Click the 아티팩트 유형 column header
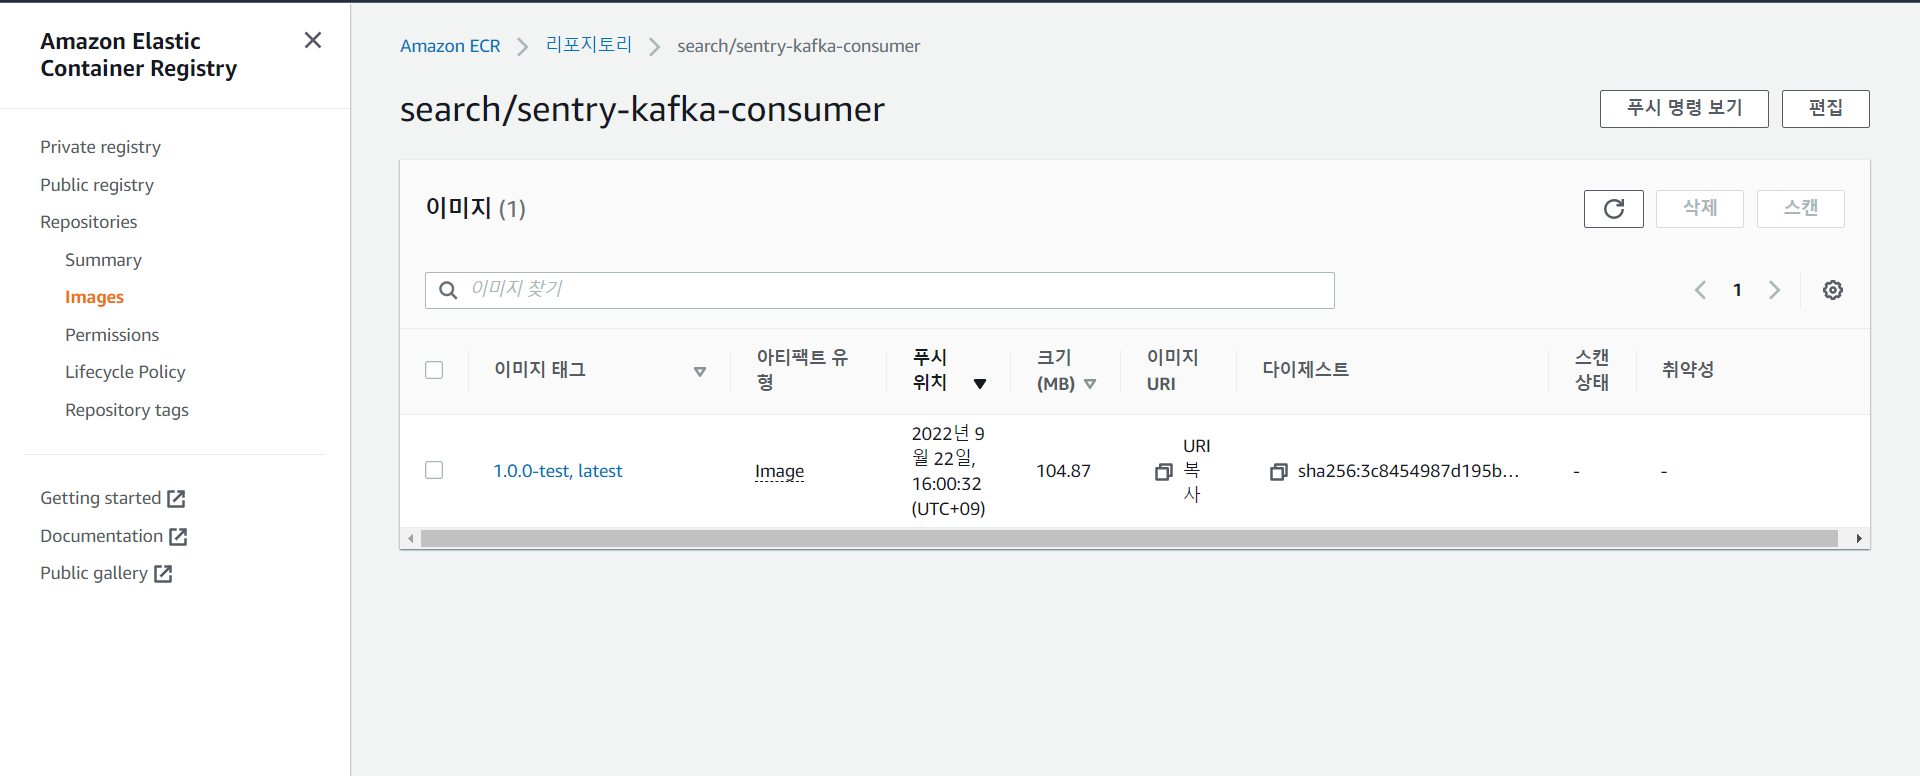 pyautogui.click(x=802, y=370)
